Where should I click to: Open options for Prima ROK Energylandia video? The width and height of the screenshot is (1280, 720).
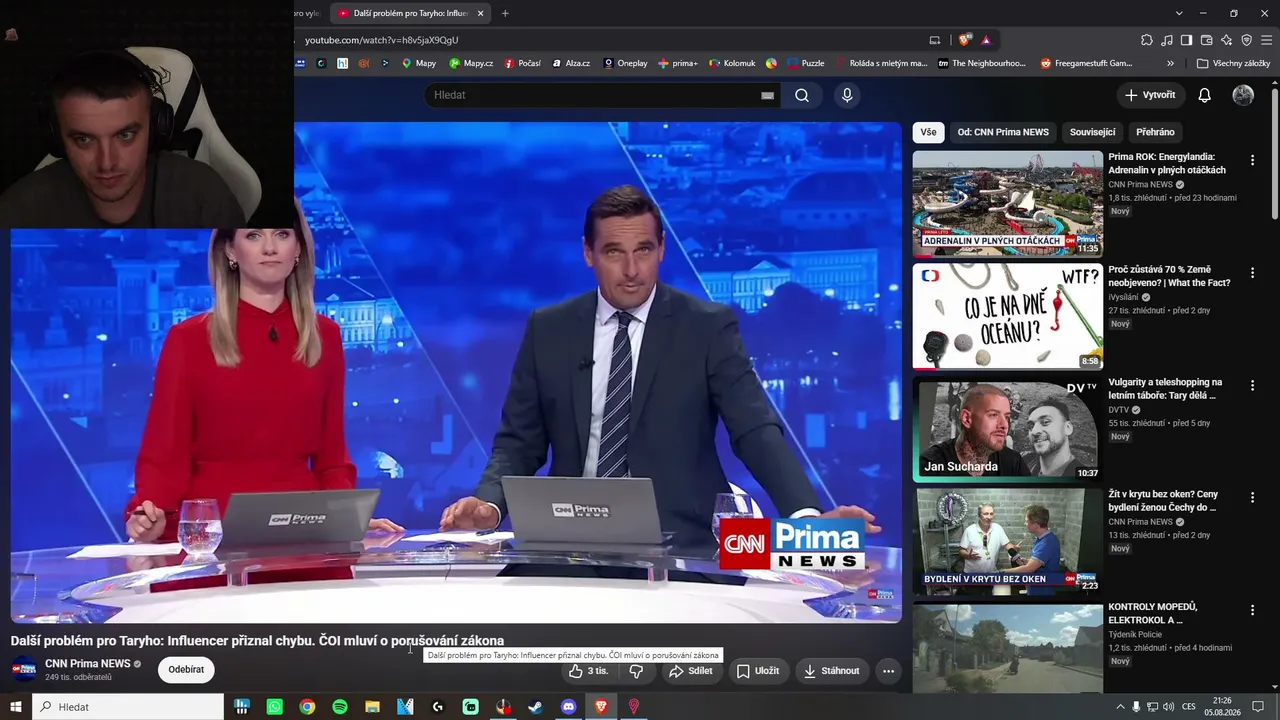pyautogui.click(x=1252, y=160)
